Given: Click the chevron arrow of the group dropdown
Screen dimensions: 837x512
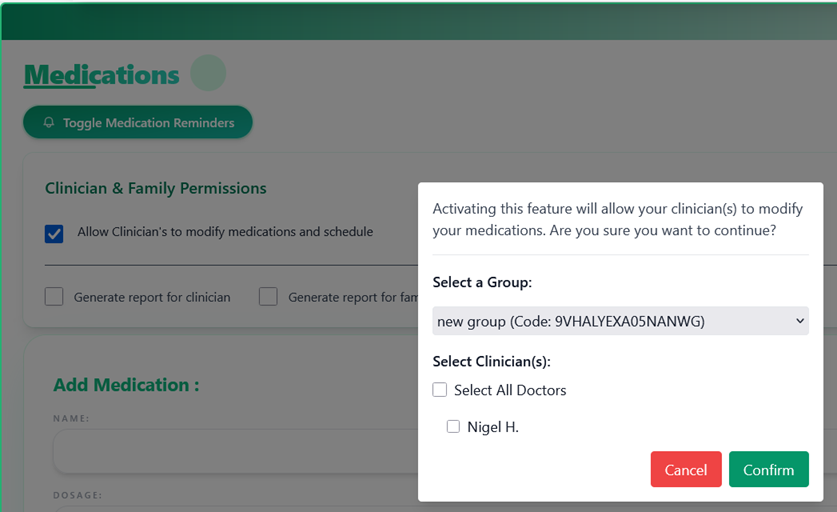Looking at the screenshot, I should click(798, 321).
